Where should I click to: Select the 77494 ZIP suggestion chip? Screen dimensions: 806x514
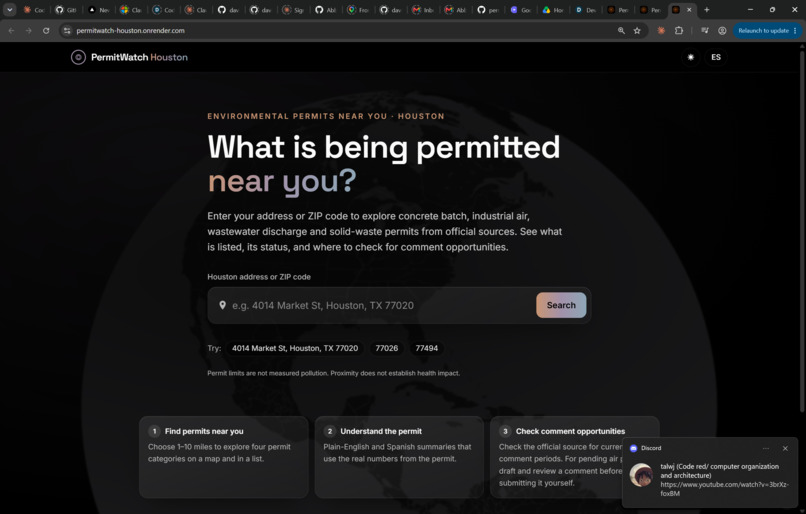coord(427,348)
